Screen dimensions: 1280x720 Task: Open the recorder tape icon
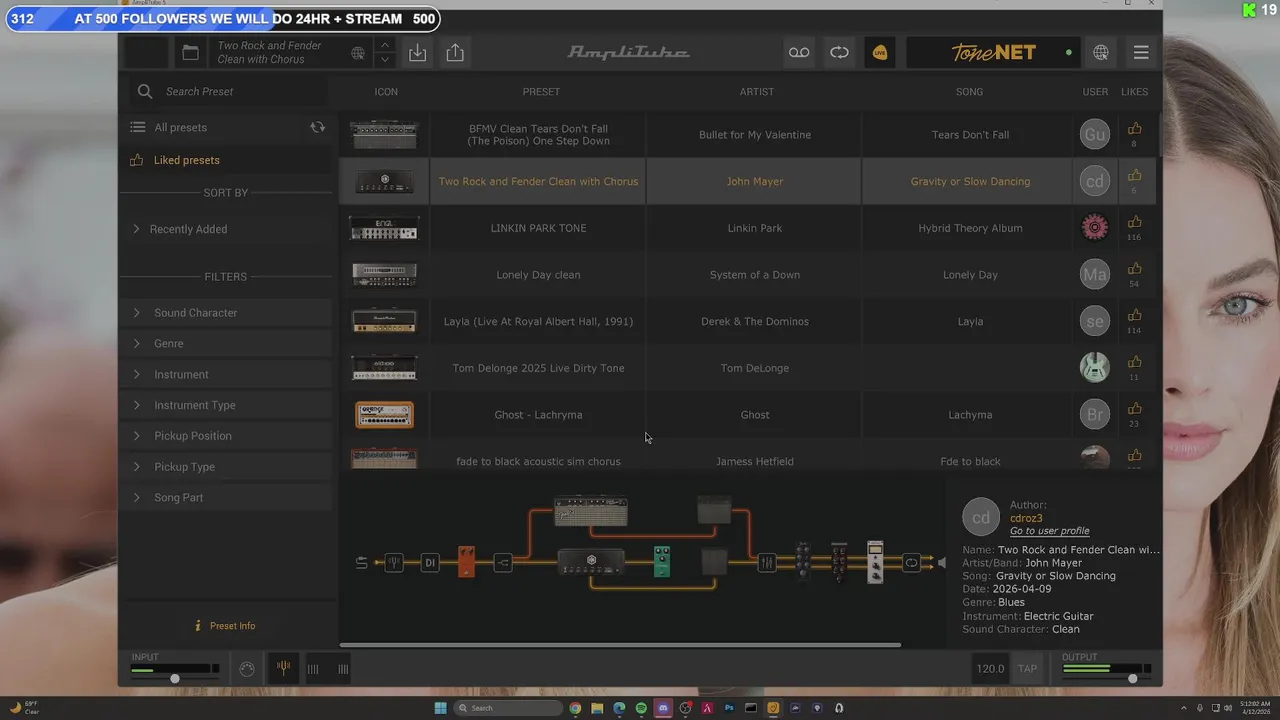click(799, 53)
